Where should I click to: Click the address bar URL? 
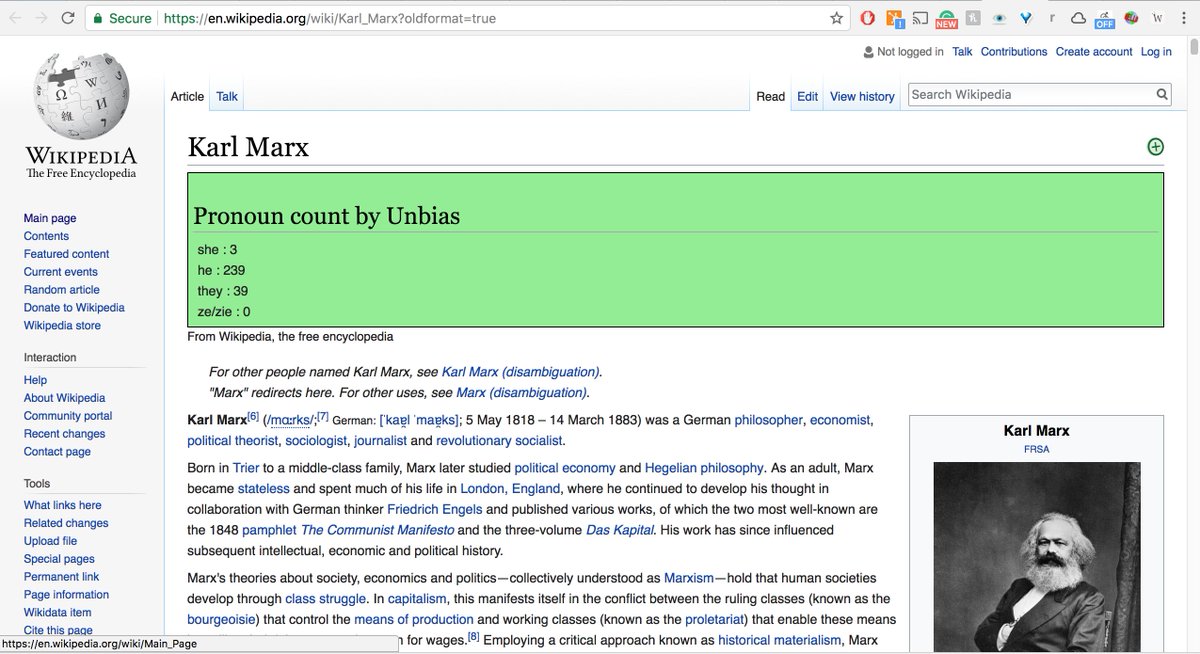coord(329,18)
